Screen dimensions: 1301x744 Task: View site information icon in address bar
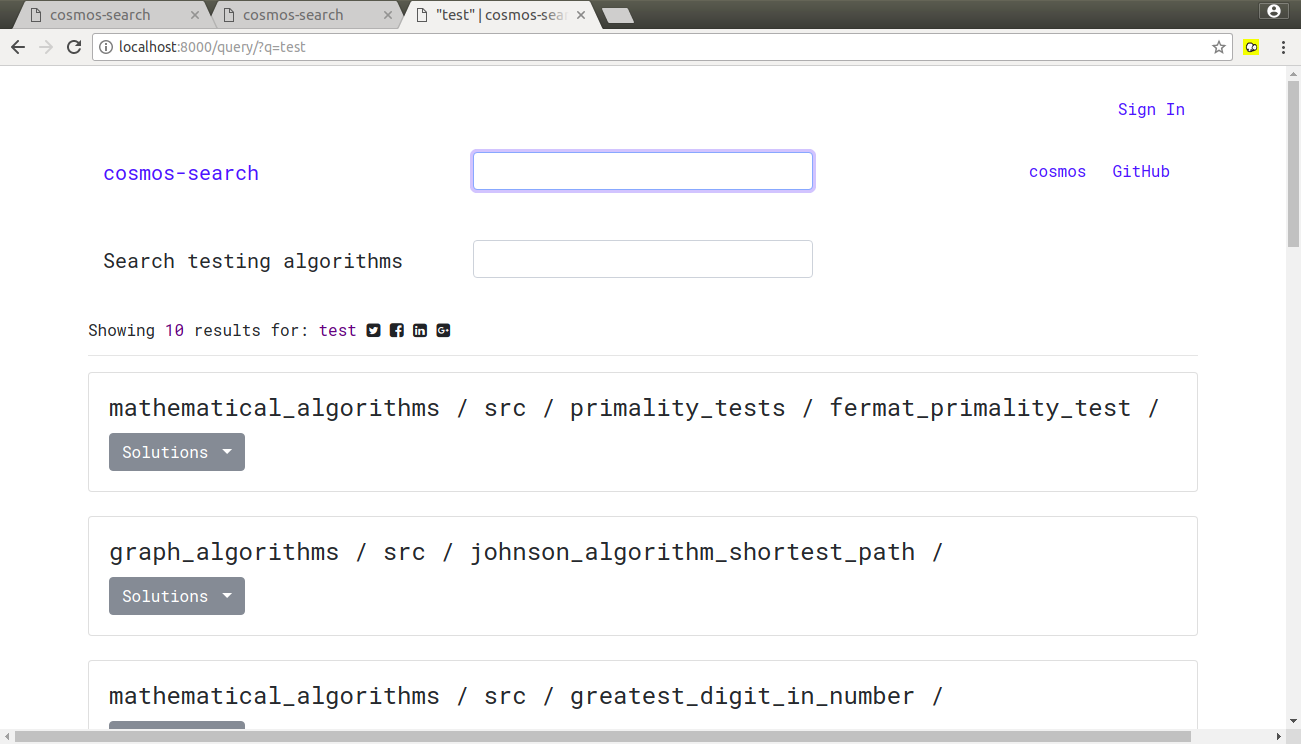pyautogui.click(x=106, y=47)
